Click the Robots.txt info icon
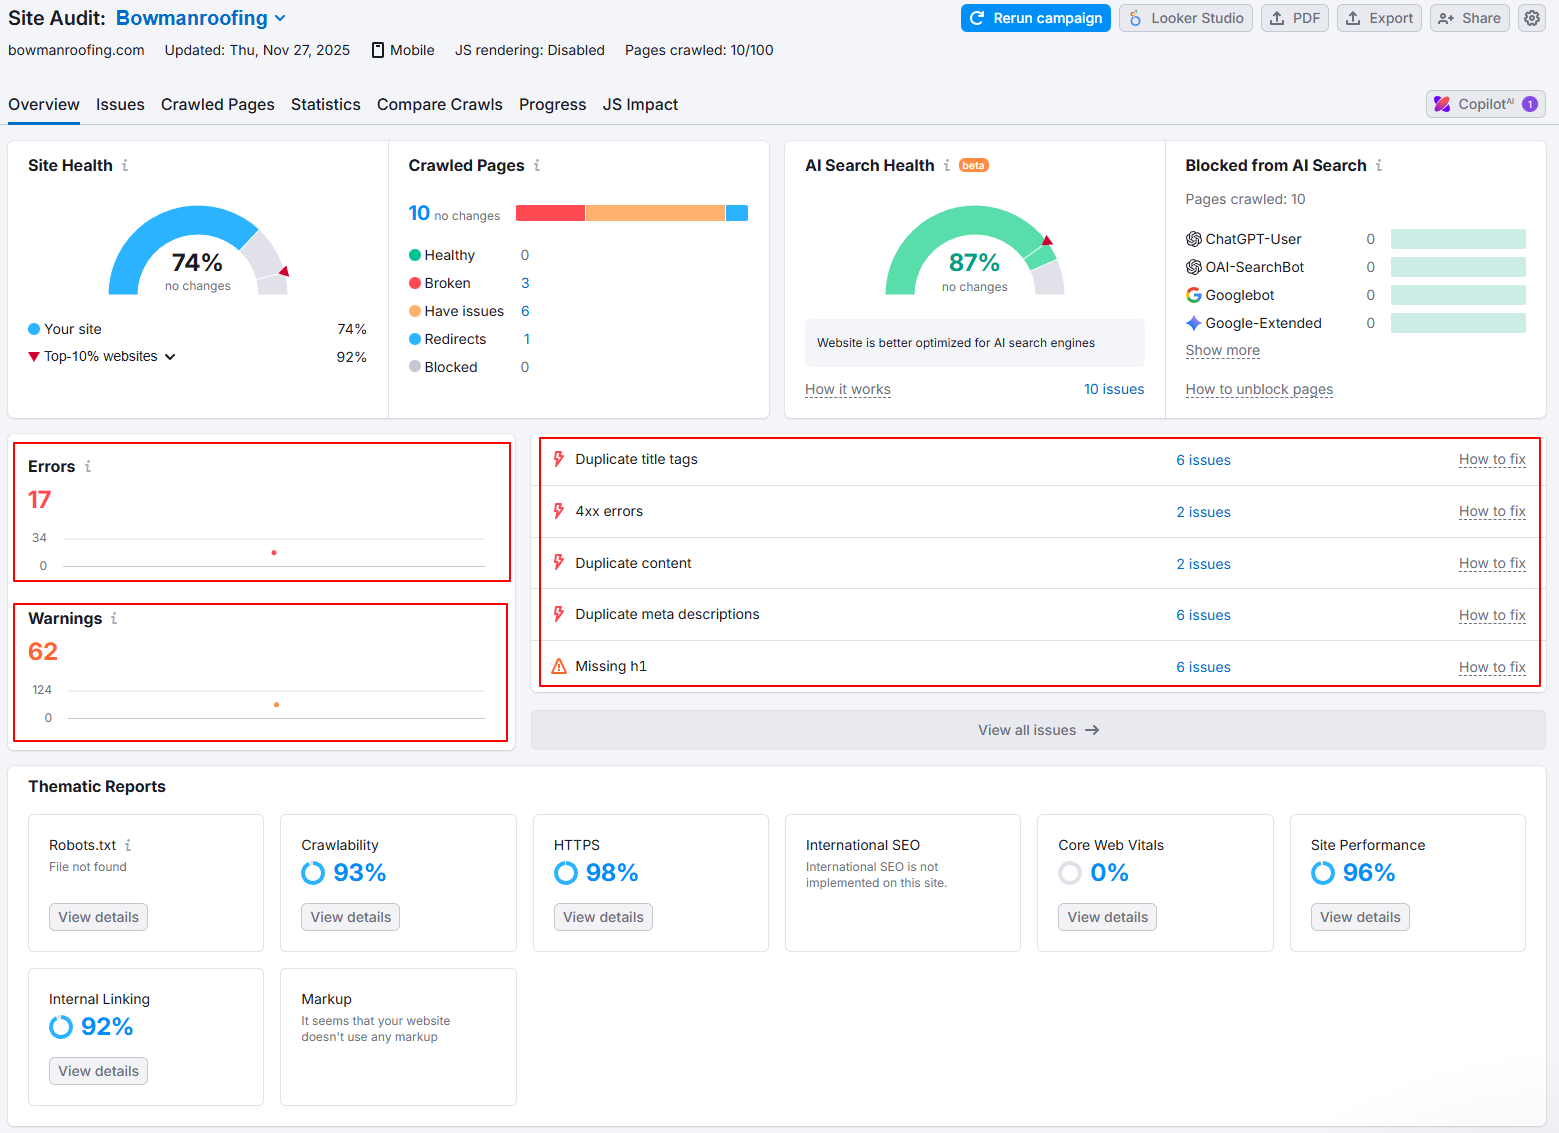This screenshot has height=1133, width=1559. 128,846
